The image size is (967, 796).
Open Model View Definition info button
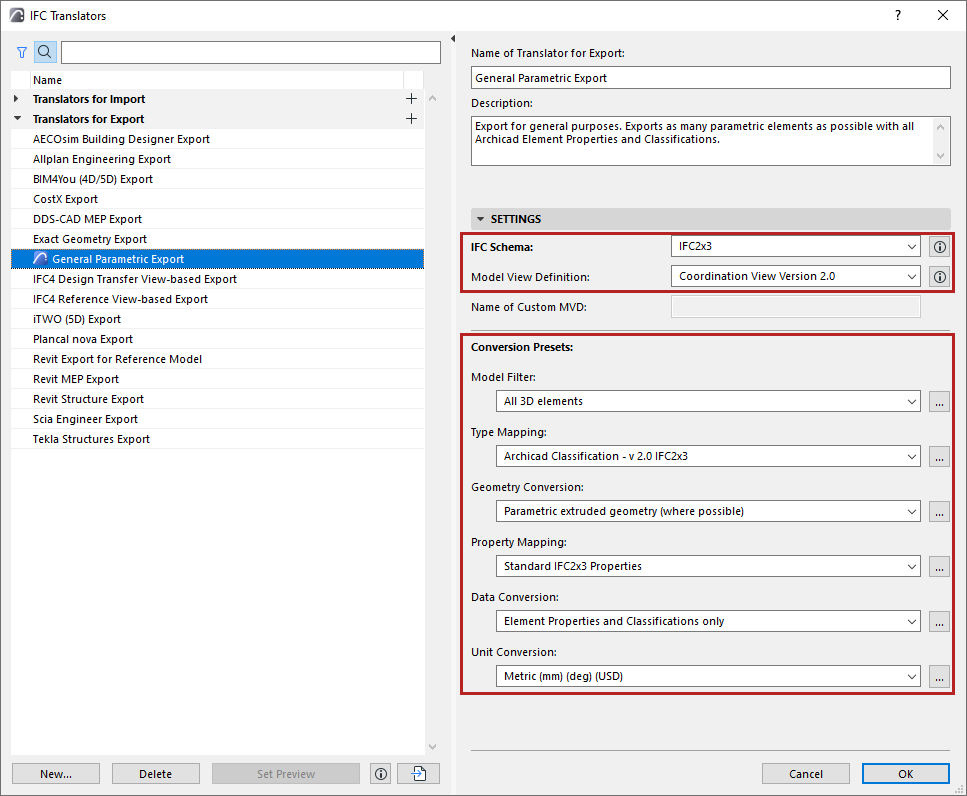[x=939, y=277]
